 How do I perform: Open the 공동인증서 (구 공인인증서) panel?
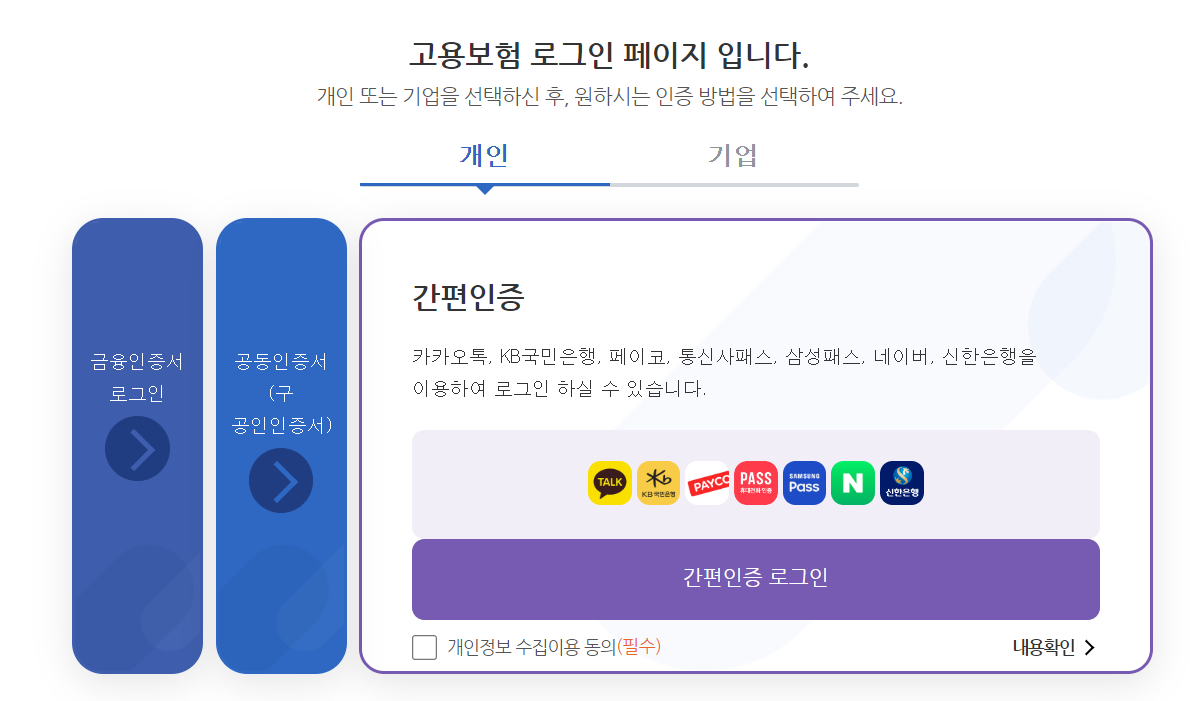(x=281, y=390)
